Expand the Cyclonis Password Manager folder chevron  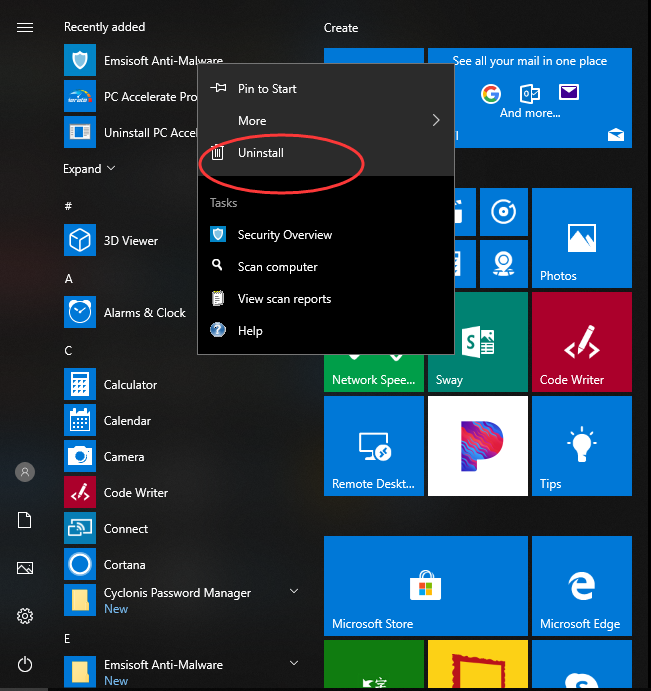click(x=294, y=591)
